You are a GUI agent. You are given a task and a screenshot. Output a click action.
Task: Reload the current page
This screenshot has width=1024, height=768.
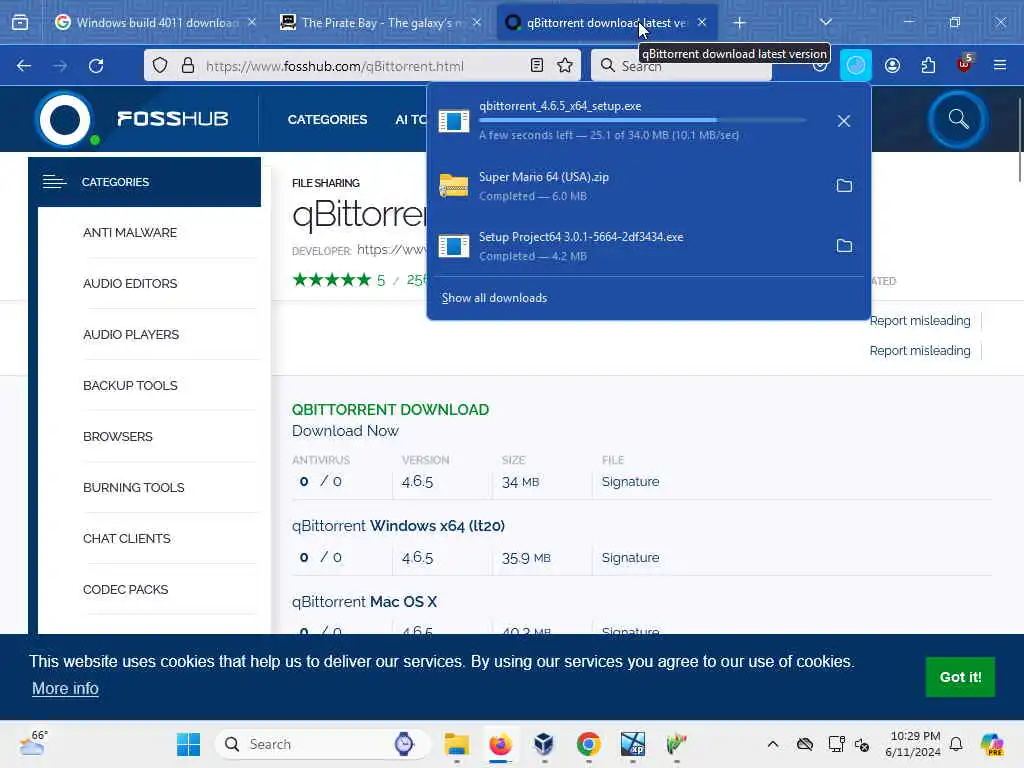coord(96,66)
